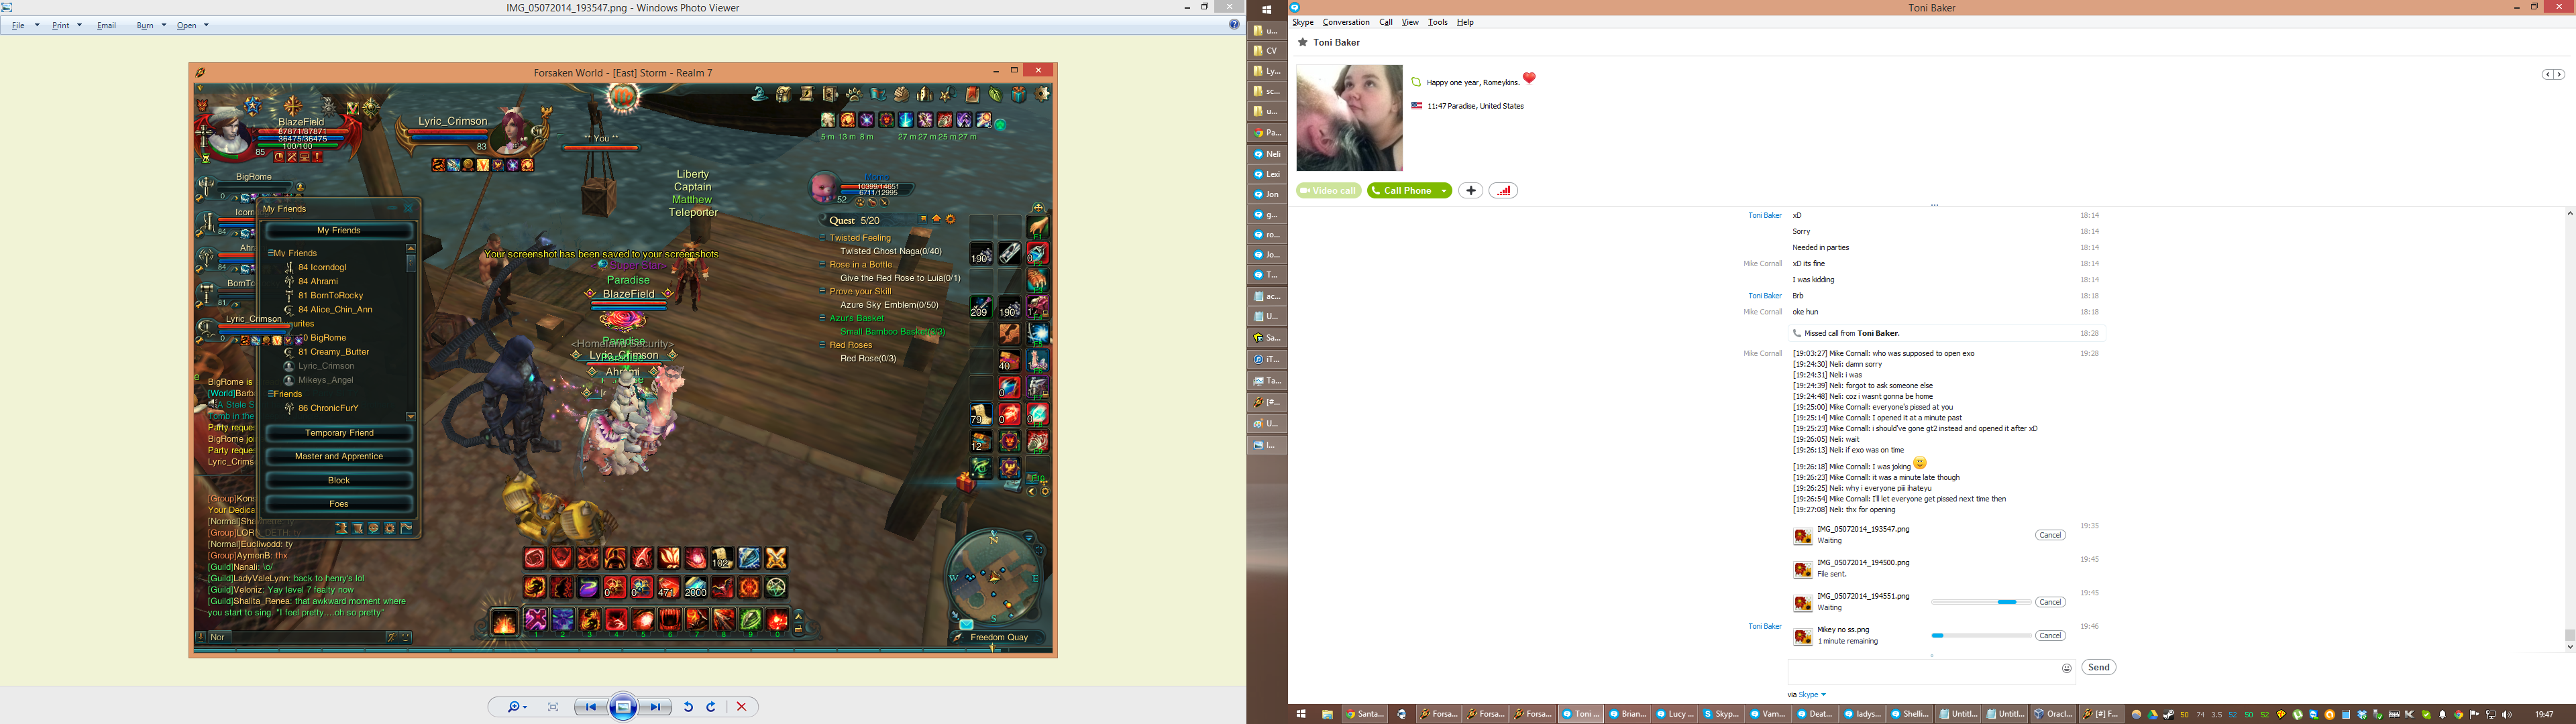Screen dimensions: 2576x724
Task: Switch to Lexi chat in vertical taskbar
Action: pyautogui.click(x=1266, y=174)
